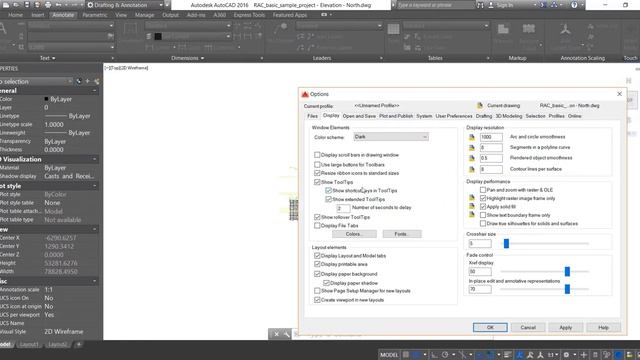The height and width of the screenshot is (360, 640).
Task: Enable the Display File Tabs checkbox
Action: coord(317,225)
